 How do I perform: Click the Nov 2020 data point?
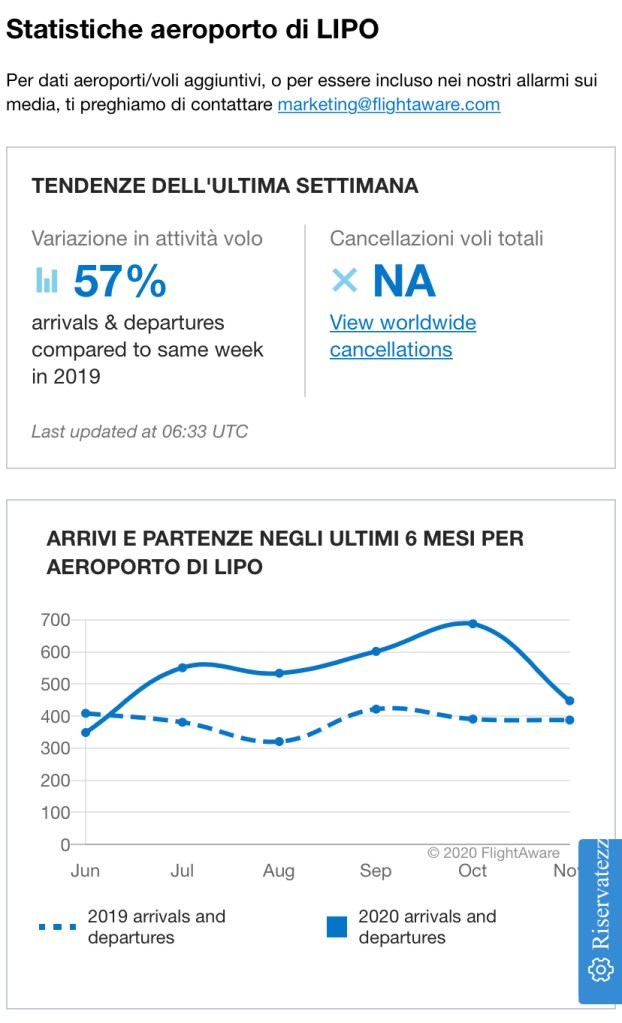click(569, 700)
